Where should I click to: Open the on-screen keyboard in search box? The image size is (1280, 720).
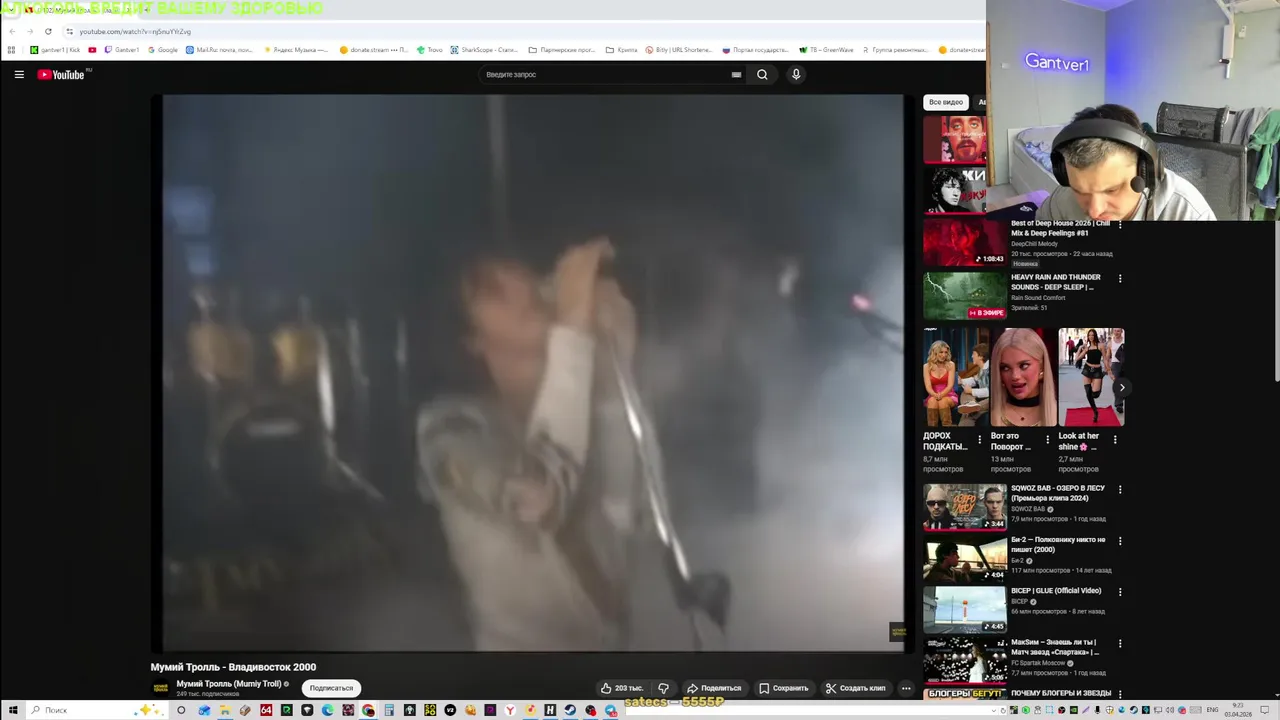736,74
